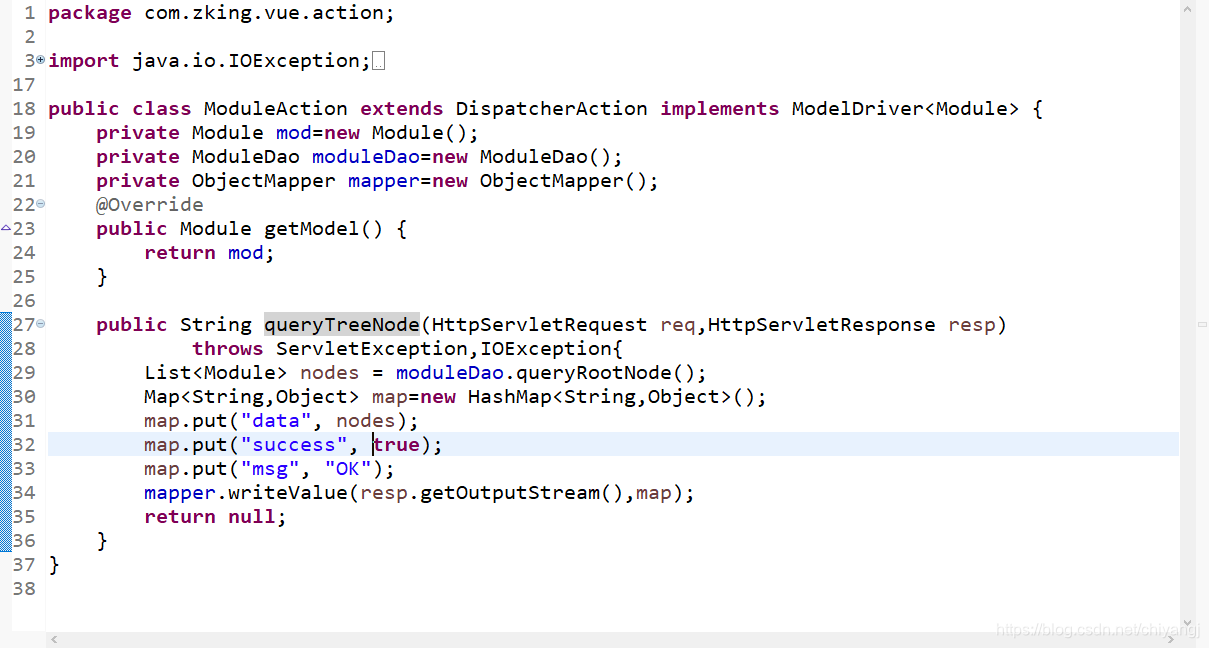Click the 'extends' keyword
The image size is (1209, 648).
tap(402, 108)
